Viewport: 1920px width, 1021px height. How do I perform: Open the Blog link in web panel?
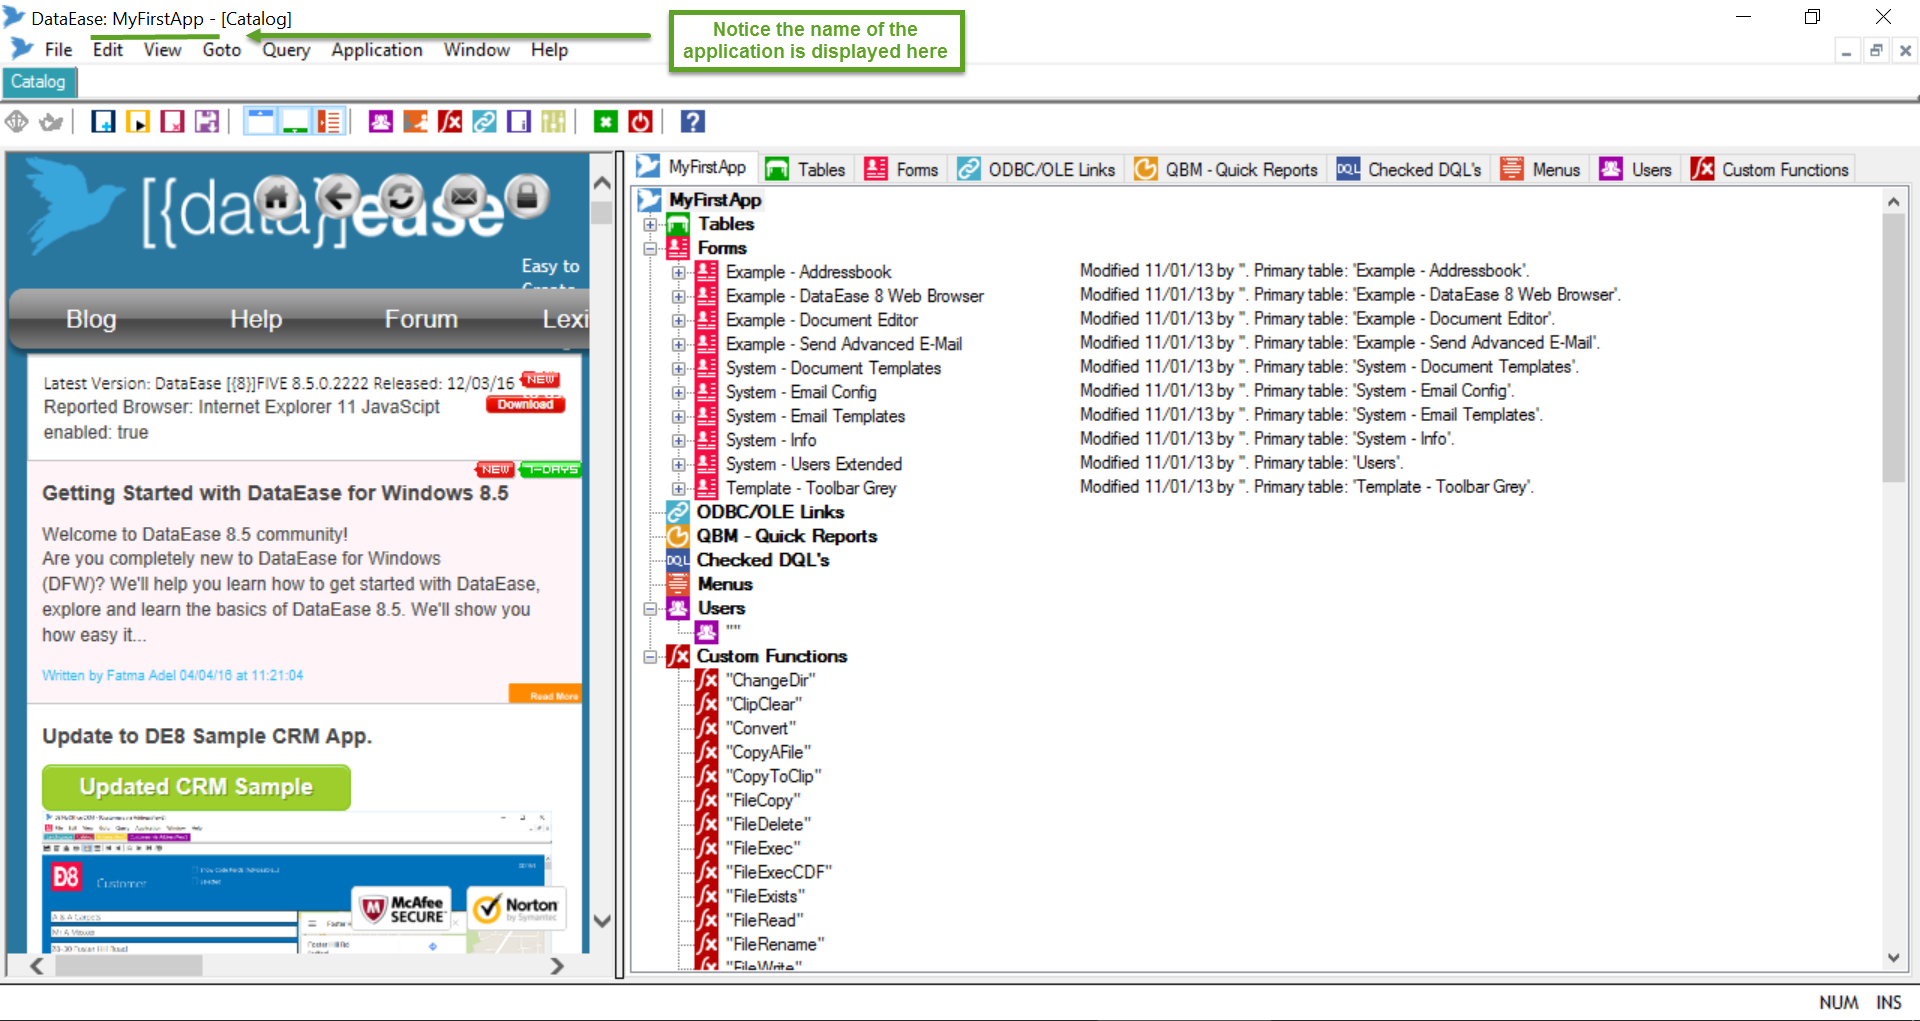tap(91, 319)
